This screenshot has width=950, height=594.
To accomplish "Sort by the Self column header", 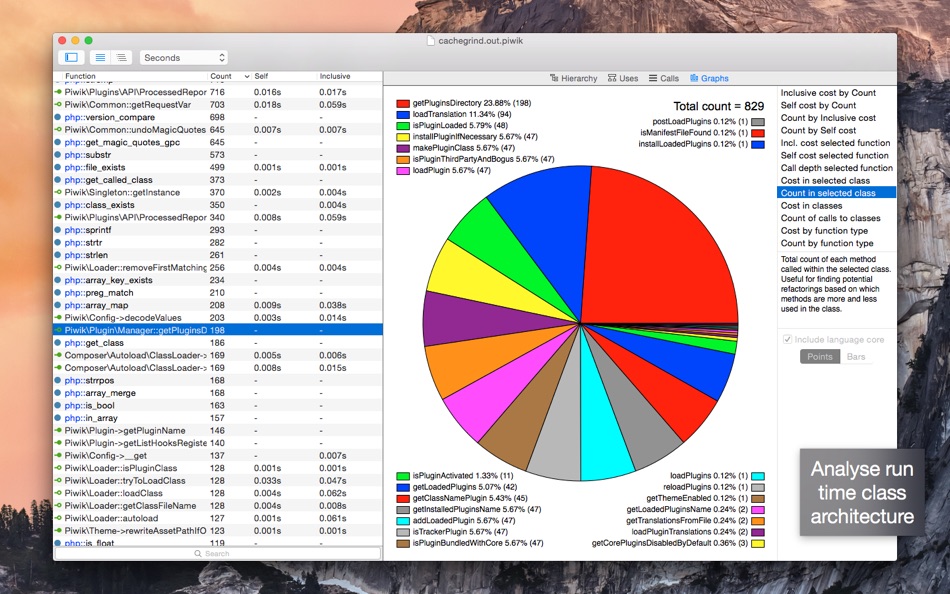I will coord(285,76).
